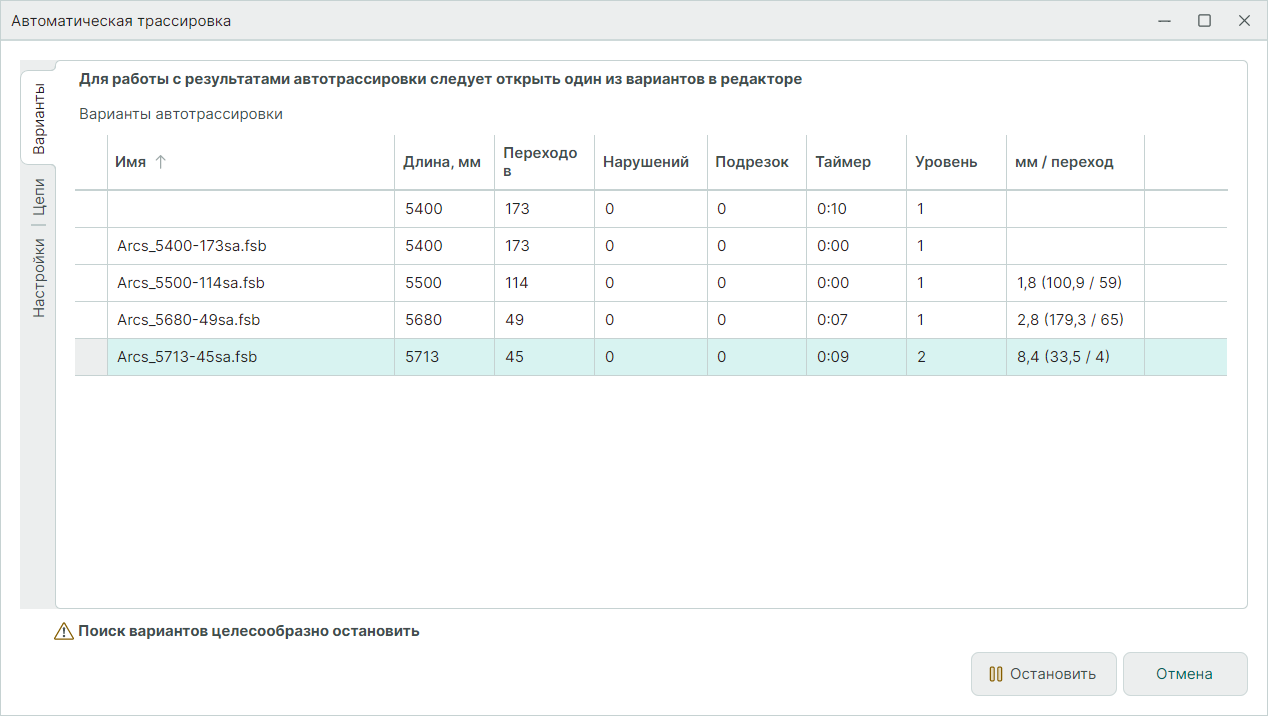The width and height of the screenshot is (1268, 716).
Task: Sort by Длина, мм column header
Action: point(442,162)
